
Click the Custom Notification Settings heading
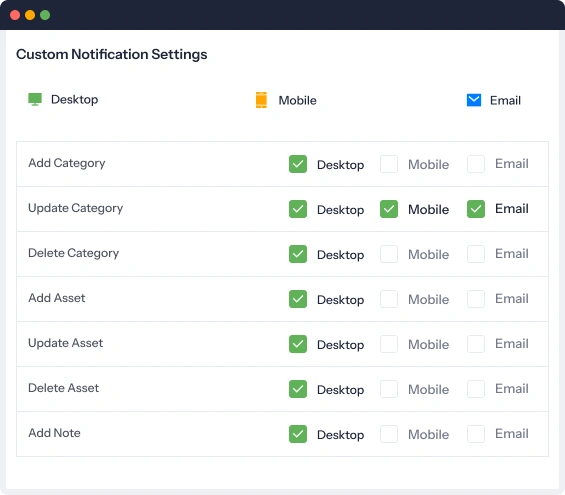coord(112,54)
